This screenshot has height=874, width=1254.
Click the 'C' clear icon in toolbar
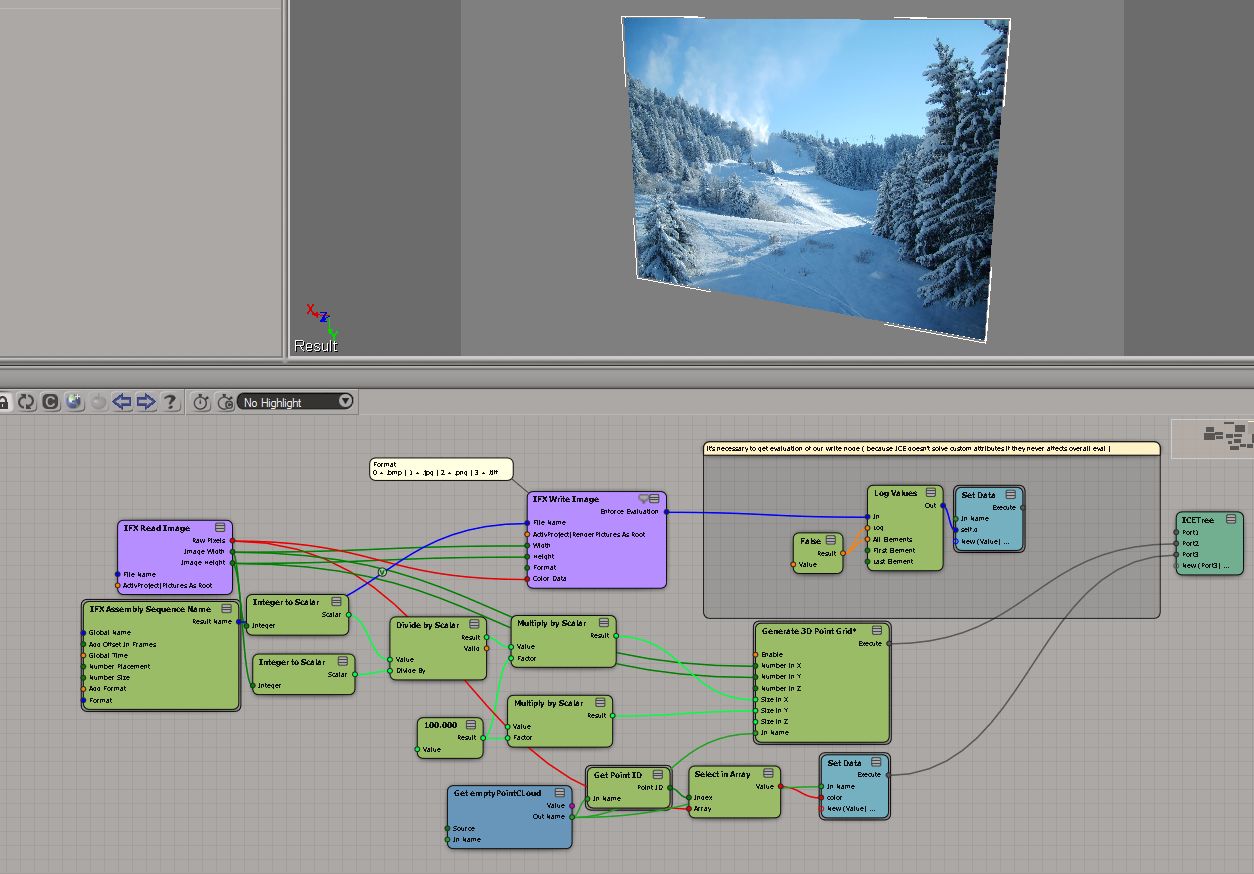[x=50, y=402]
